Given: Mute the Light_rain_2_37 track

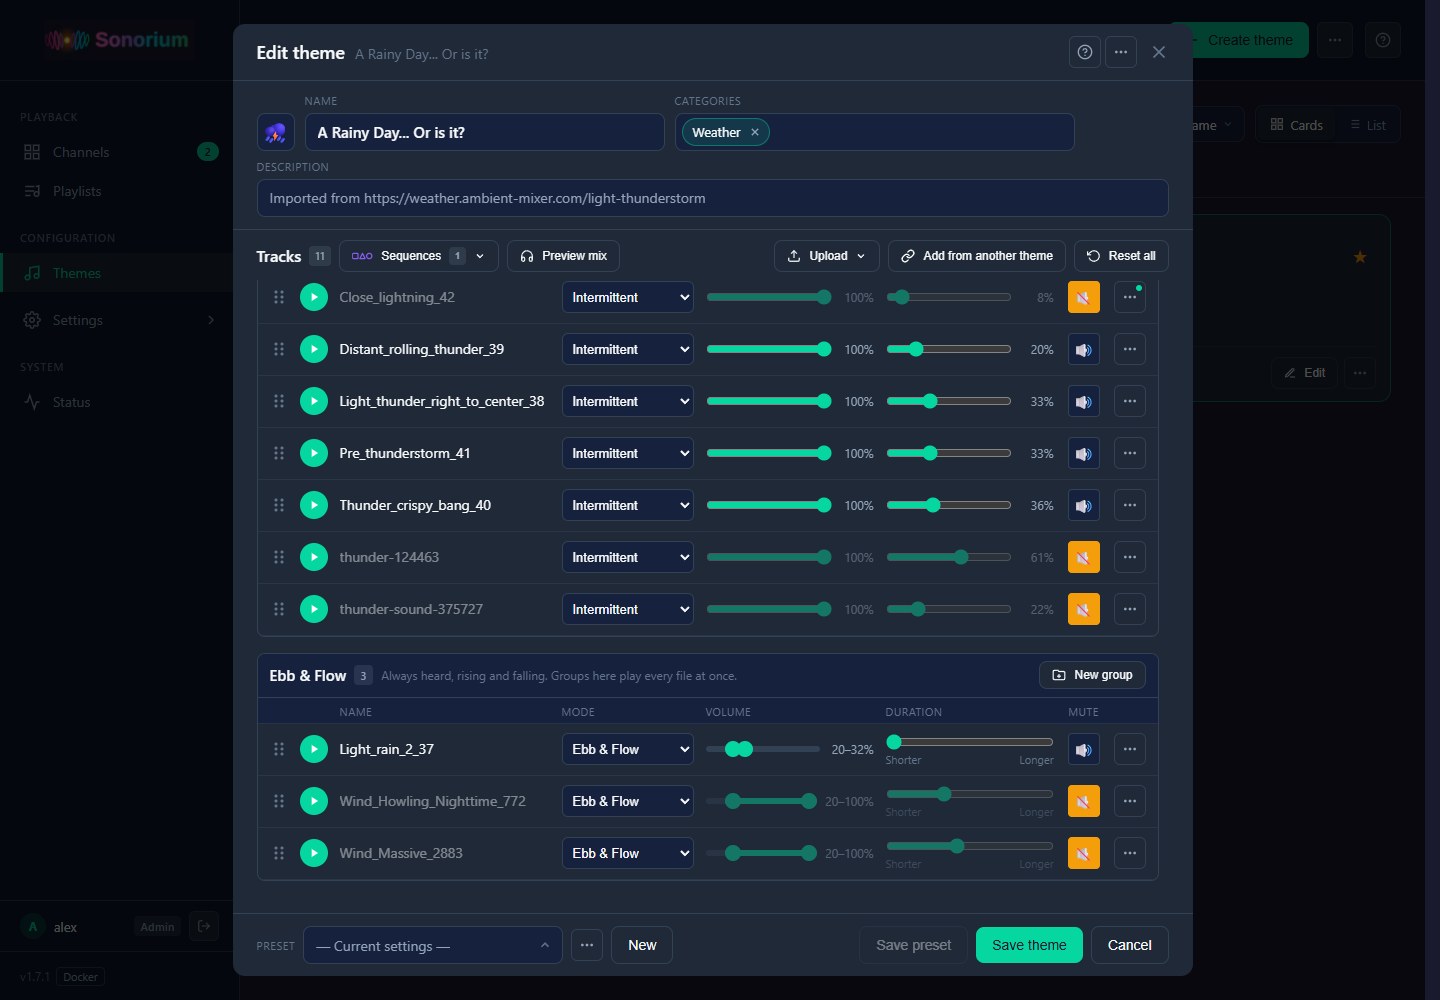Looking at the screenshot, I should coord(1084,749).
